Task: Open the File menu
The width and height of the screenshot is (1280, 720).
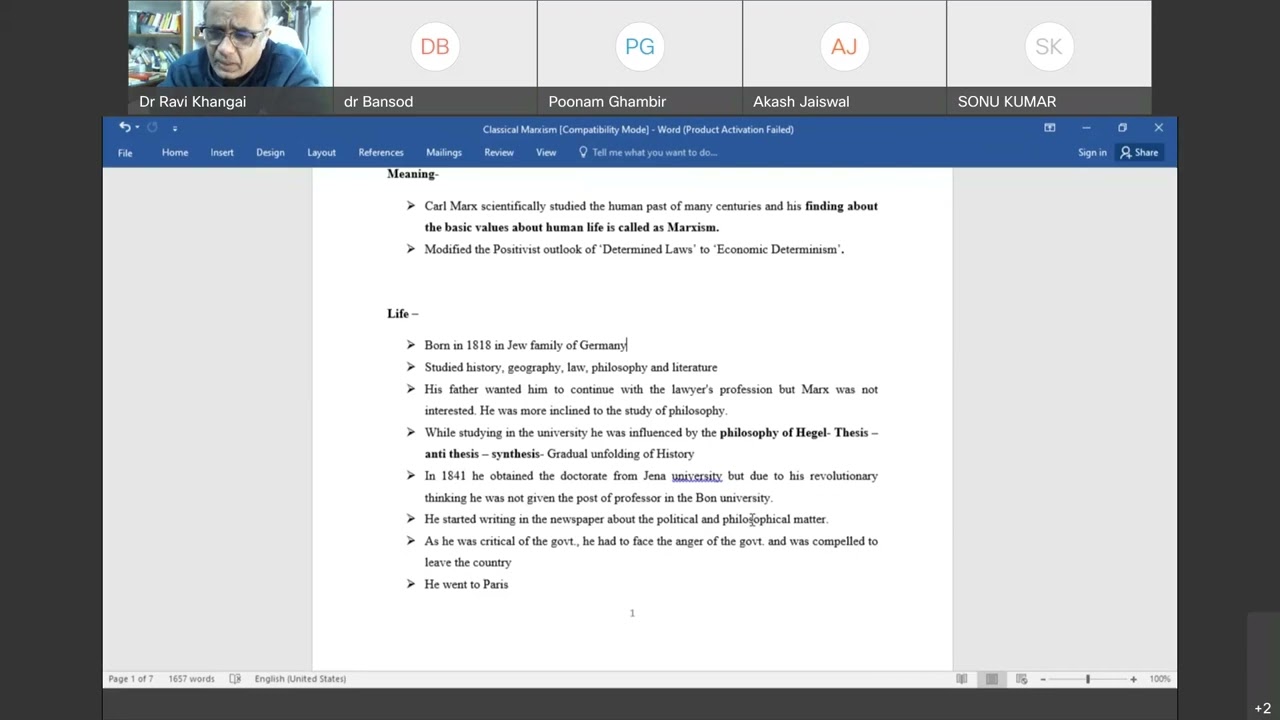Action: coord(125,153)
